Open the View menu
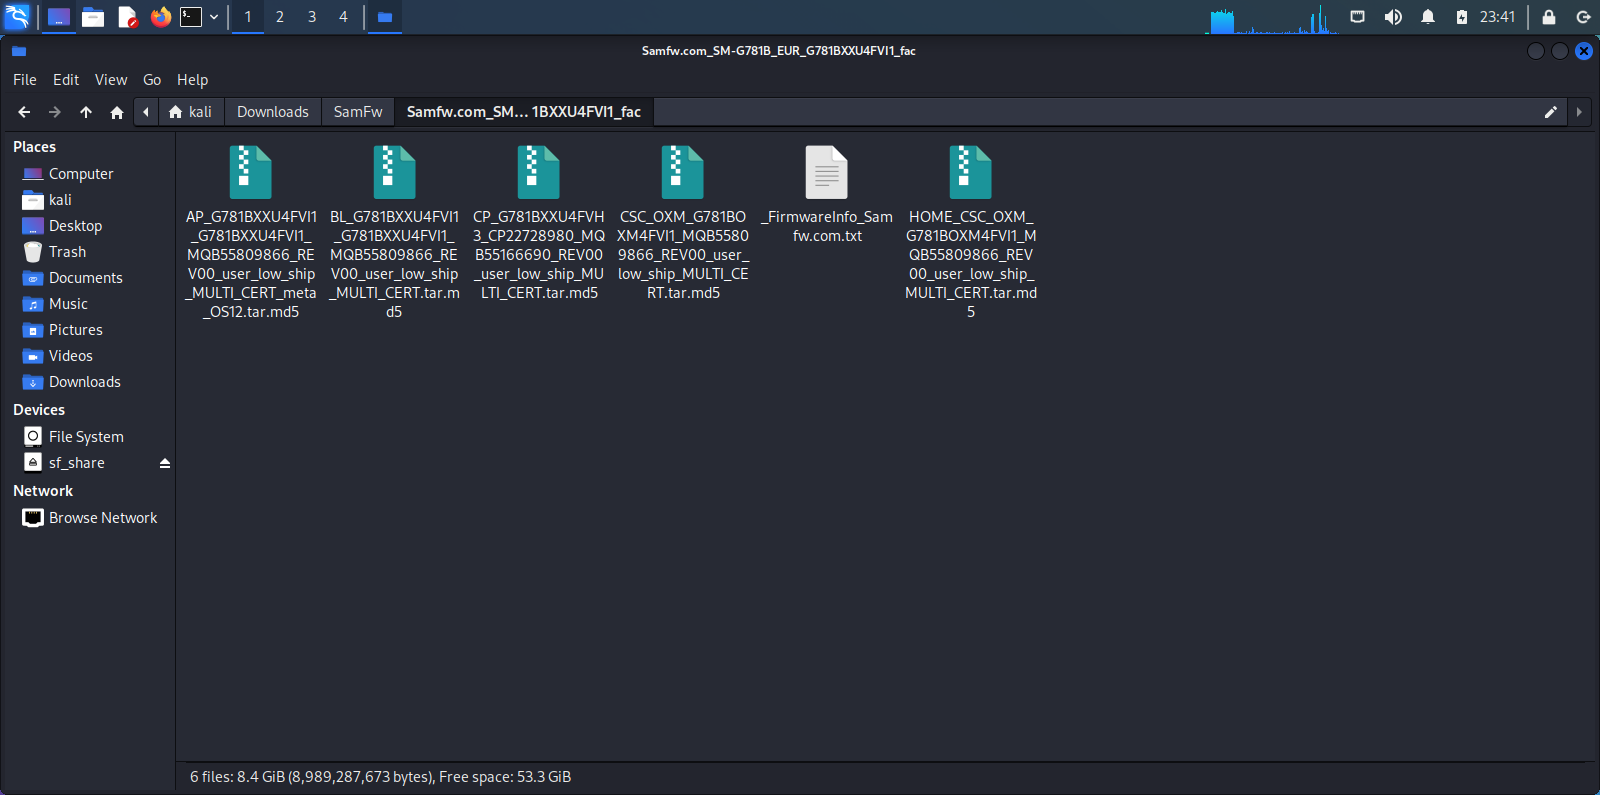The width and height of the screenshot is (1600, 795). point(111,80)
